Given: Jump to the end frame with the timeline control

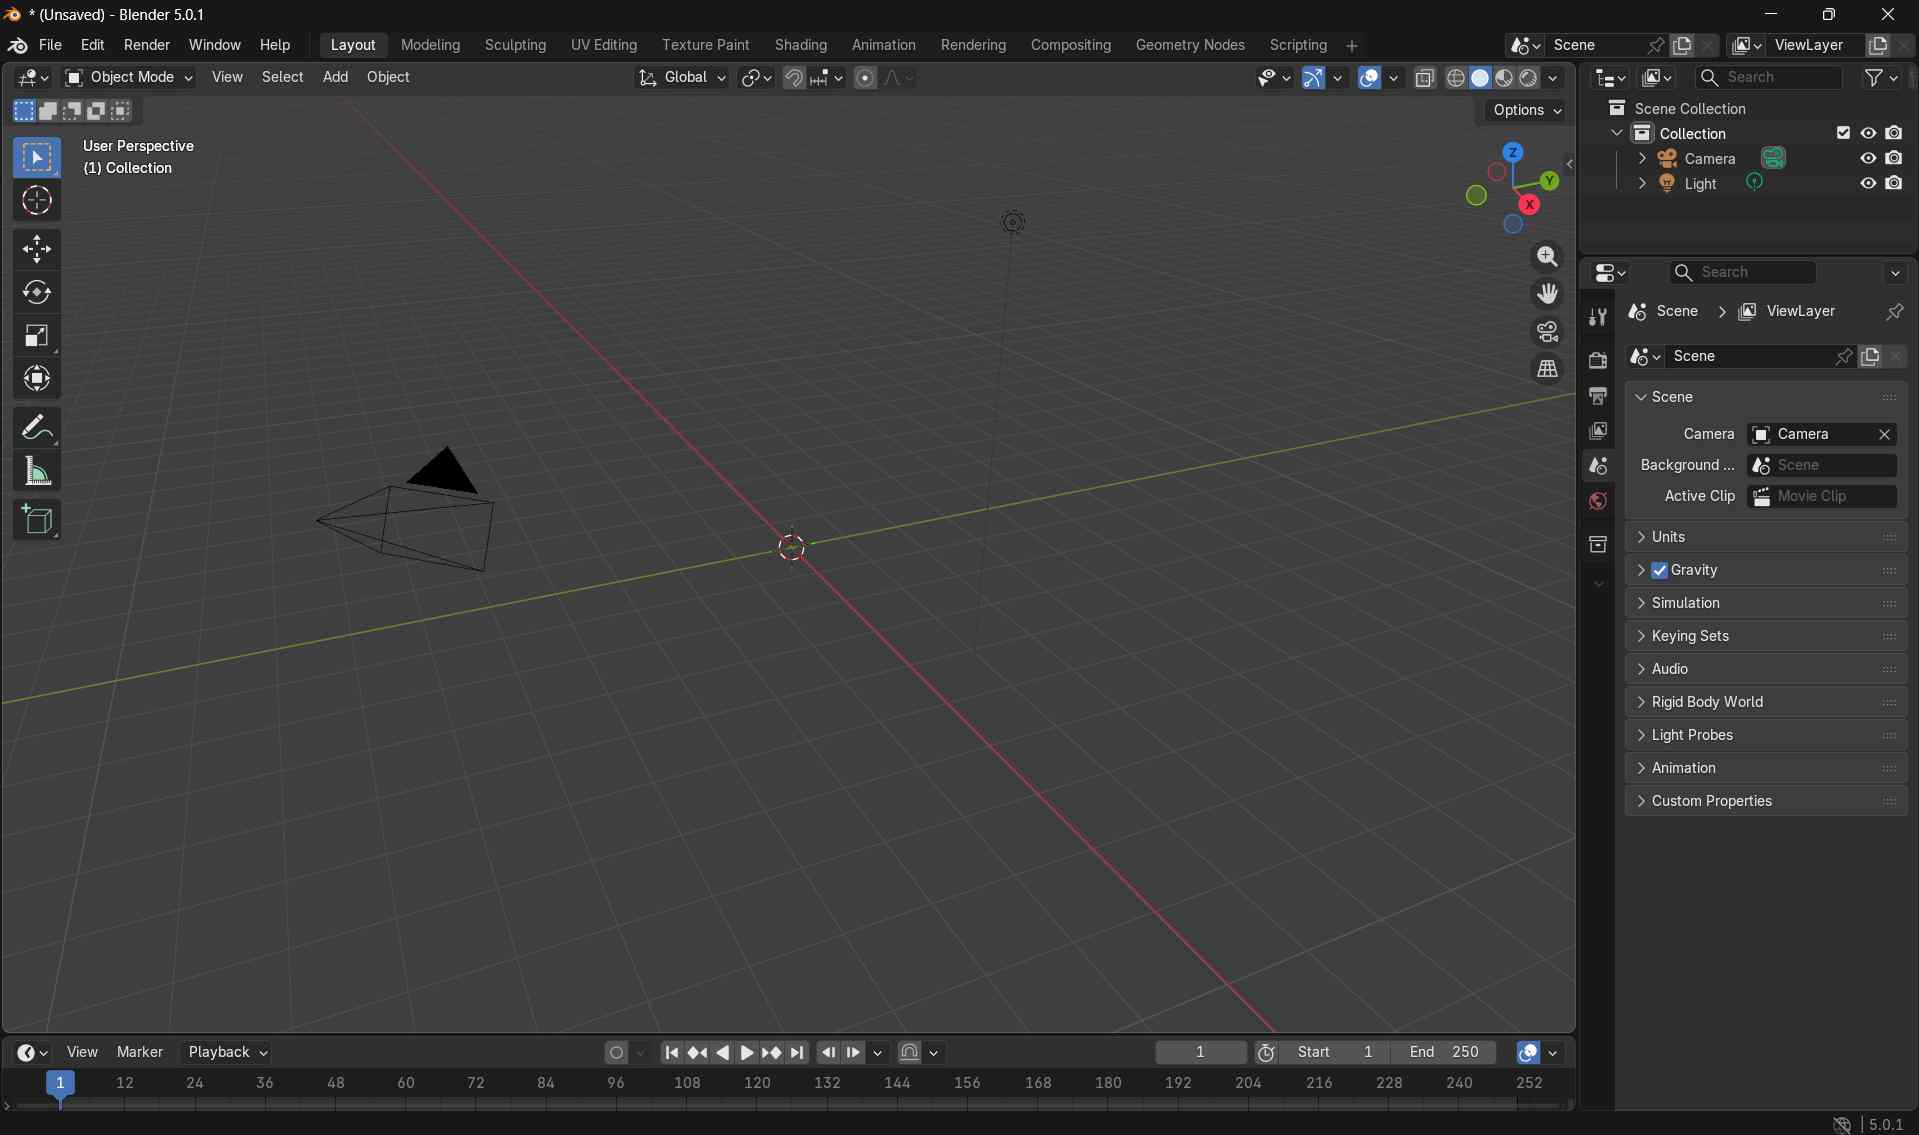Looking at the screenshot, I should (797, 1052).
